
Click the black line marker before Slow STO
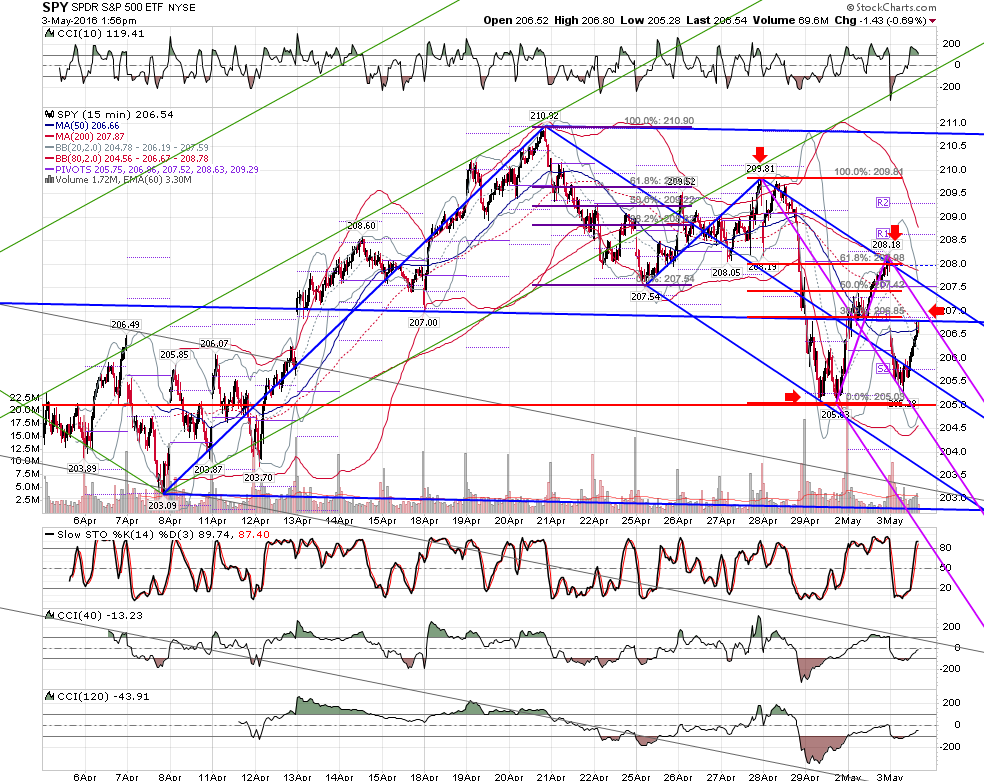pyautogui.click(x=50, y=534)
